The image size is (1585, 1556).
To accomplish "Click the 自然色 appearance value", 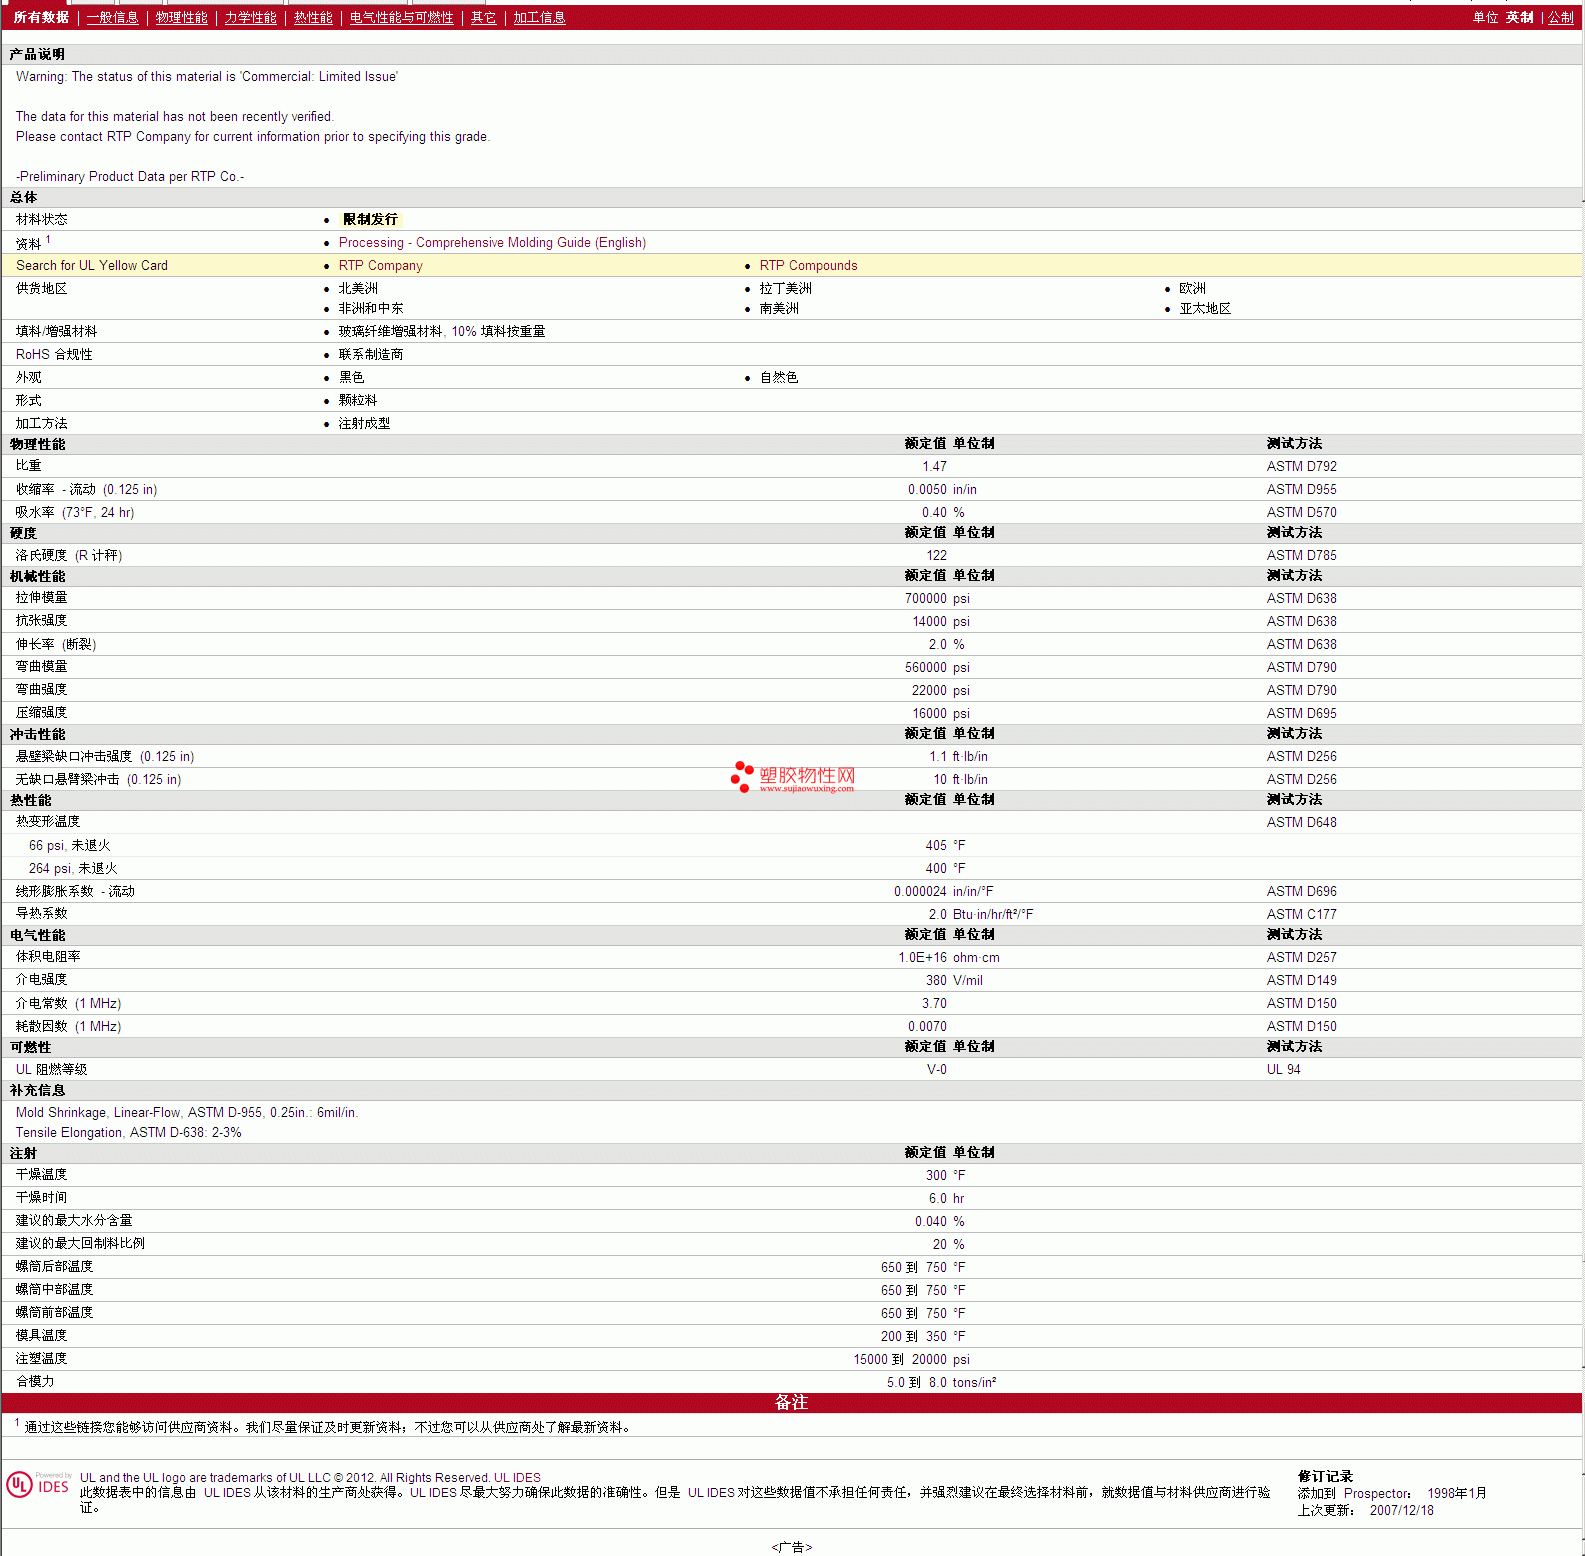I will [779, 377].
